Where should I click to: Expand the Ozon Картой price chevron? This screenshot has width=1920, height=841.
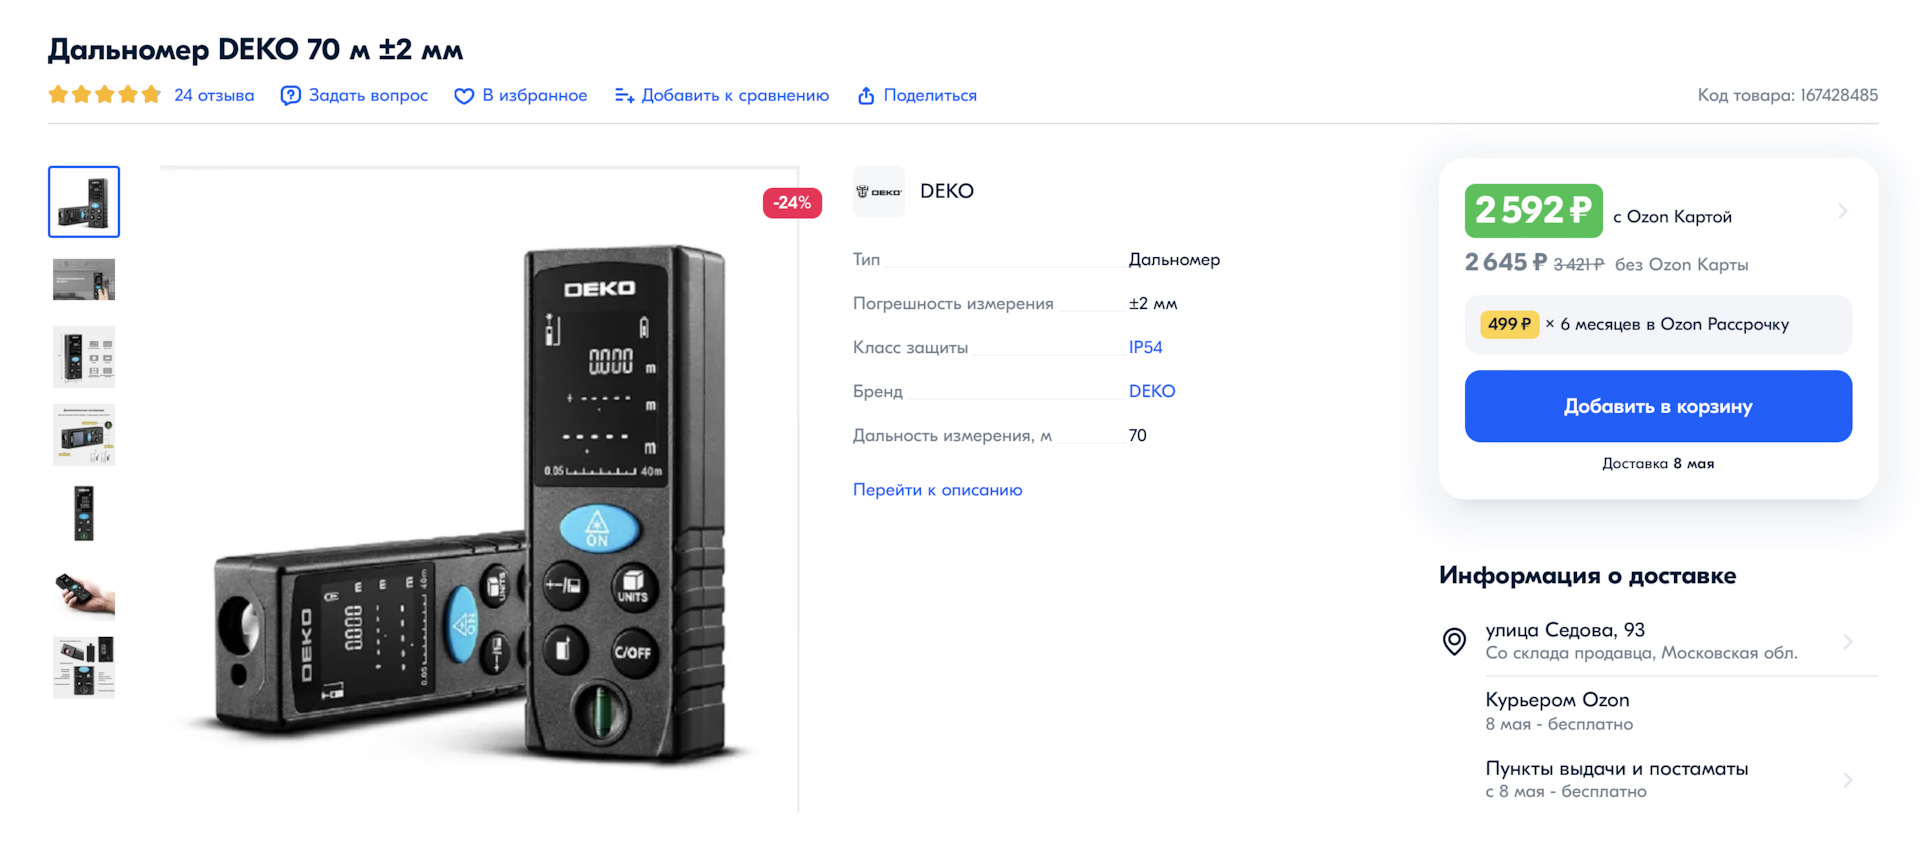click(1842, 211)
